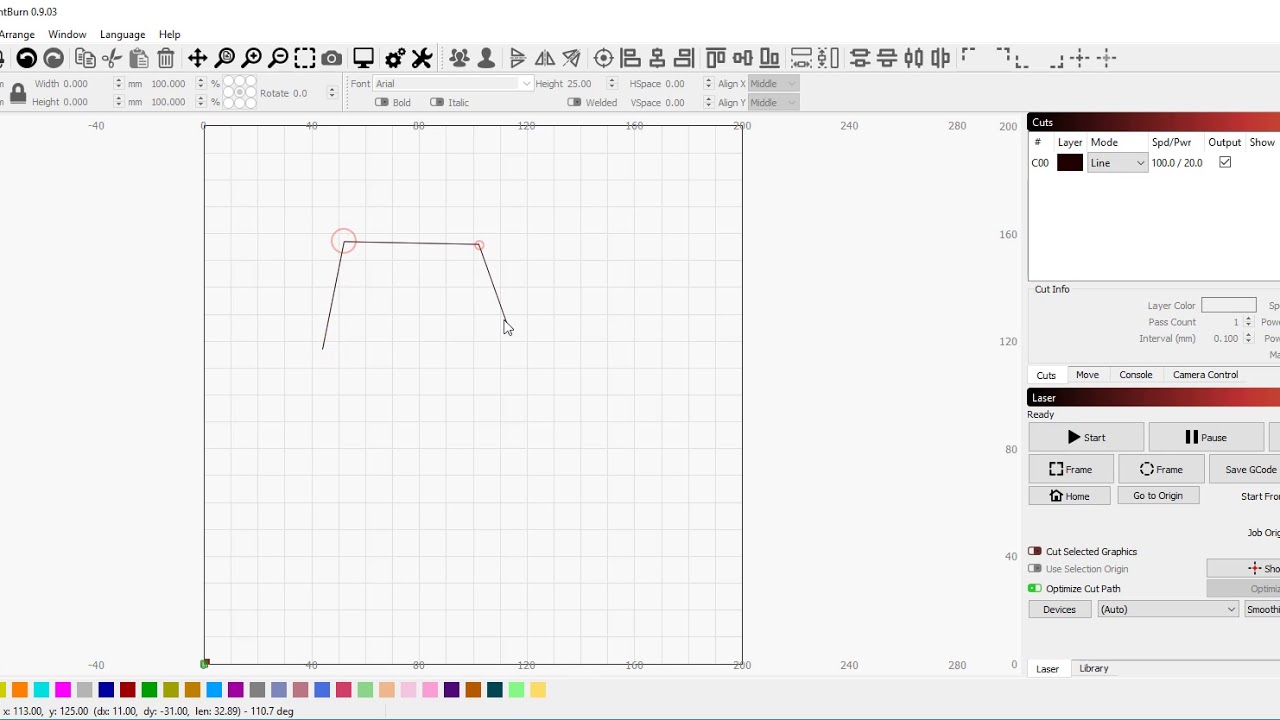Screen dimensions: 1280x720
Task: Open Device Settings wrench-screwdriver icon
Action: click(422, 59)
